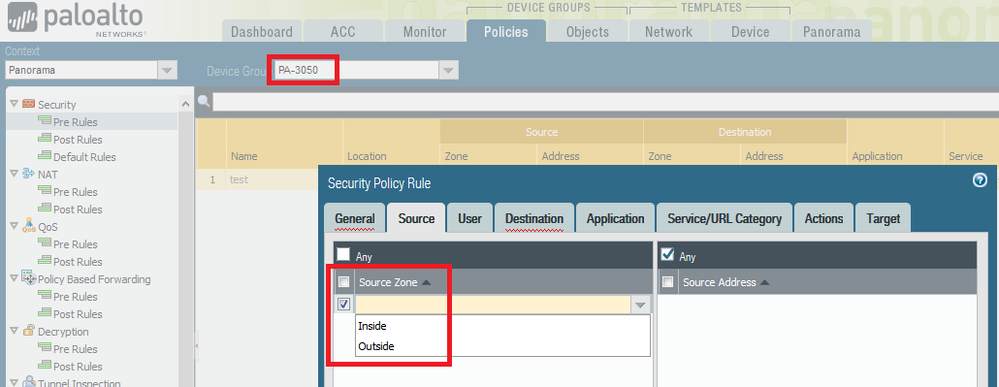Open the Dashboard tab
The height and width of the screenshot is (387, 999).
click(x=261, y=31)
